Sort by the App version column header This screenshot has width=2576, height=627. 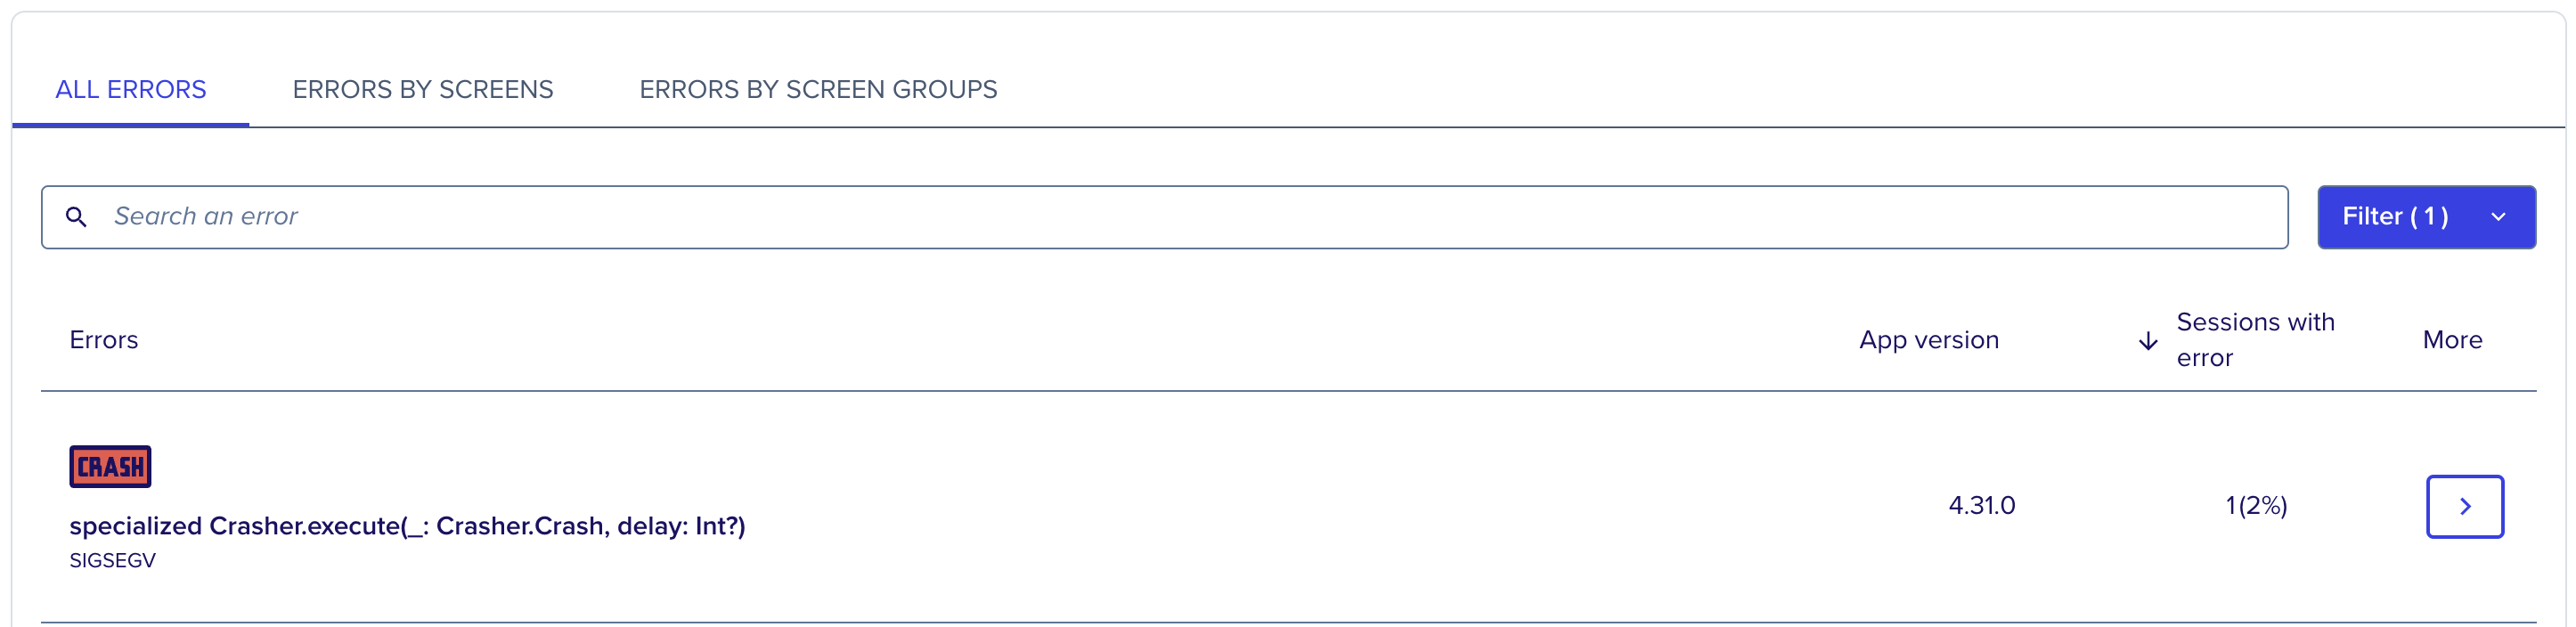coord(1928,340)
